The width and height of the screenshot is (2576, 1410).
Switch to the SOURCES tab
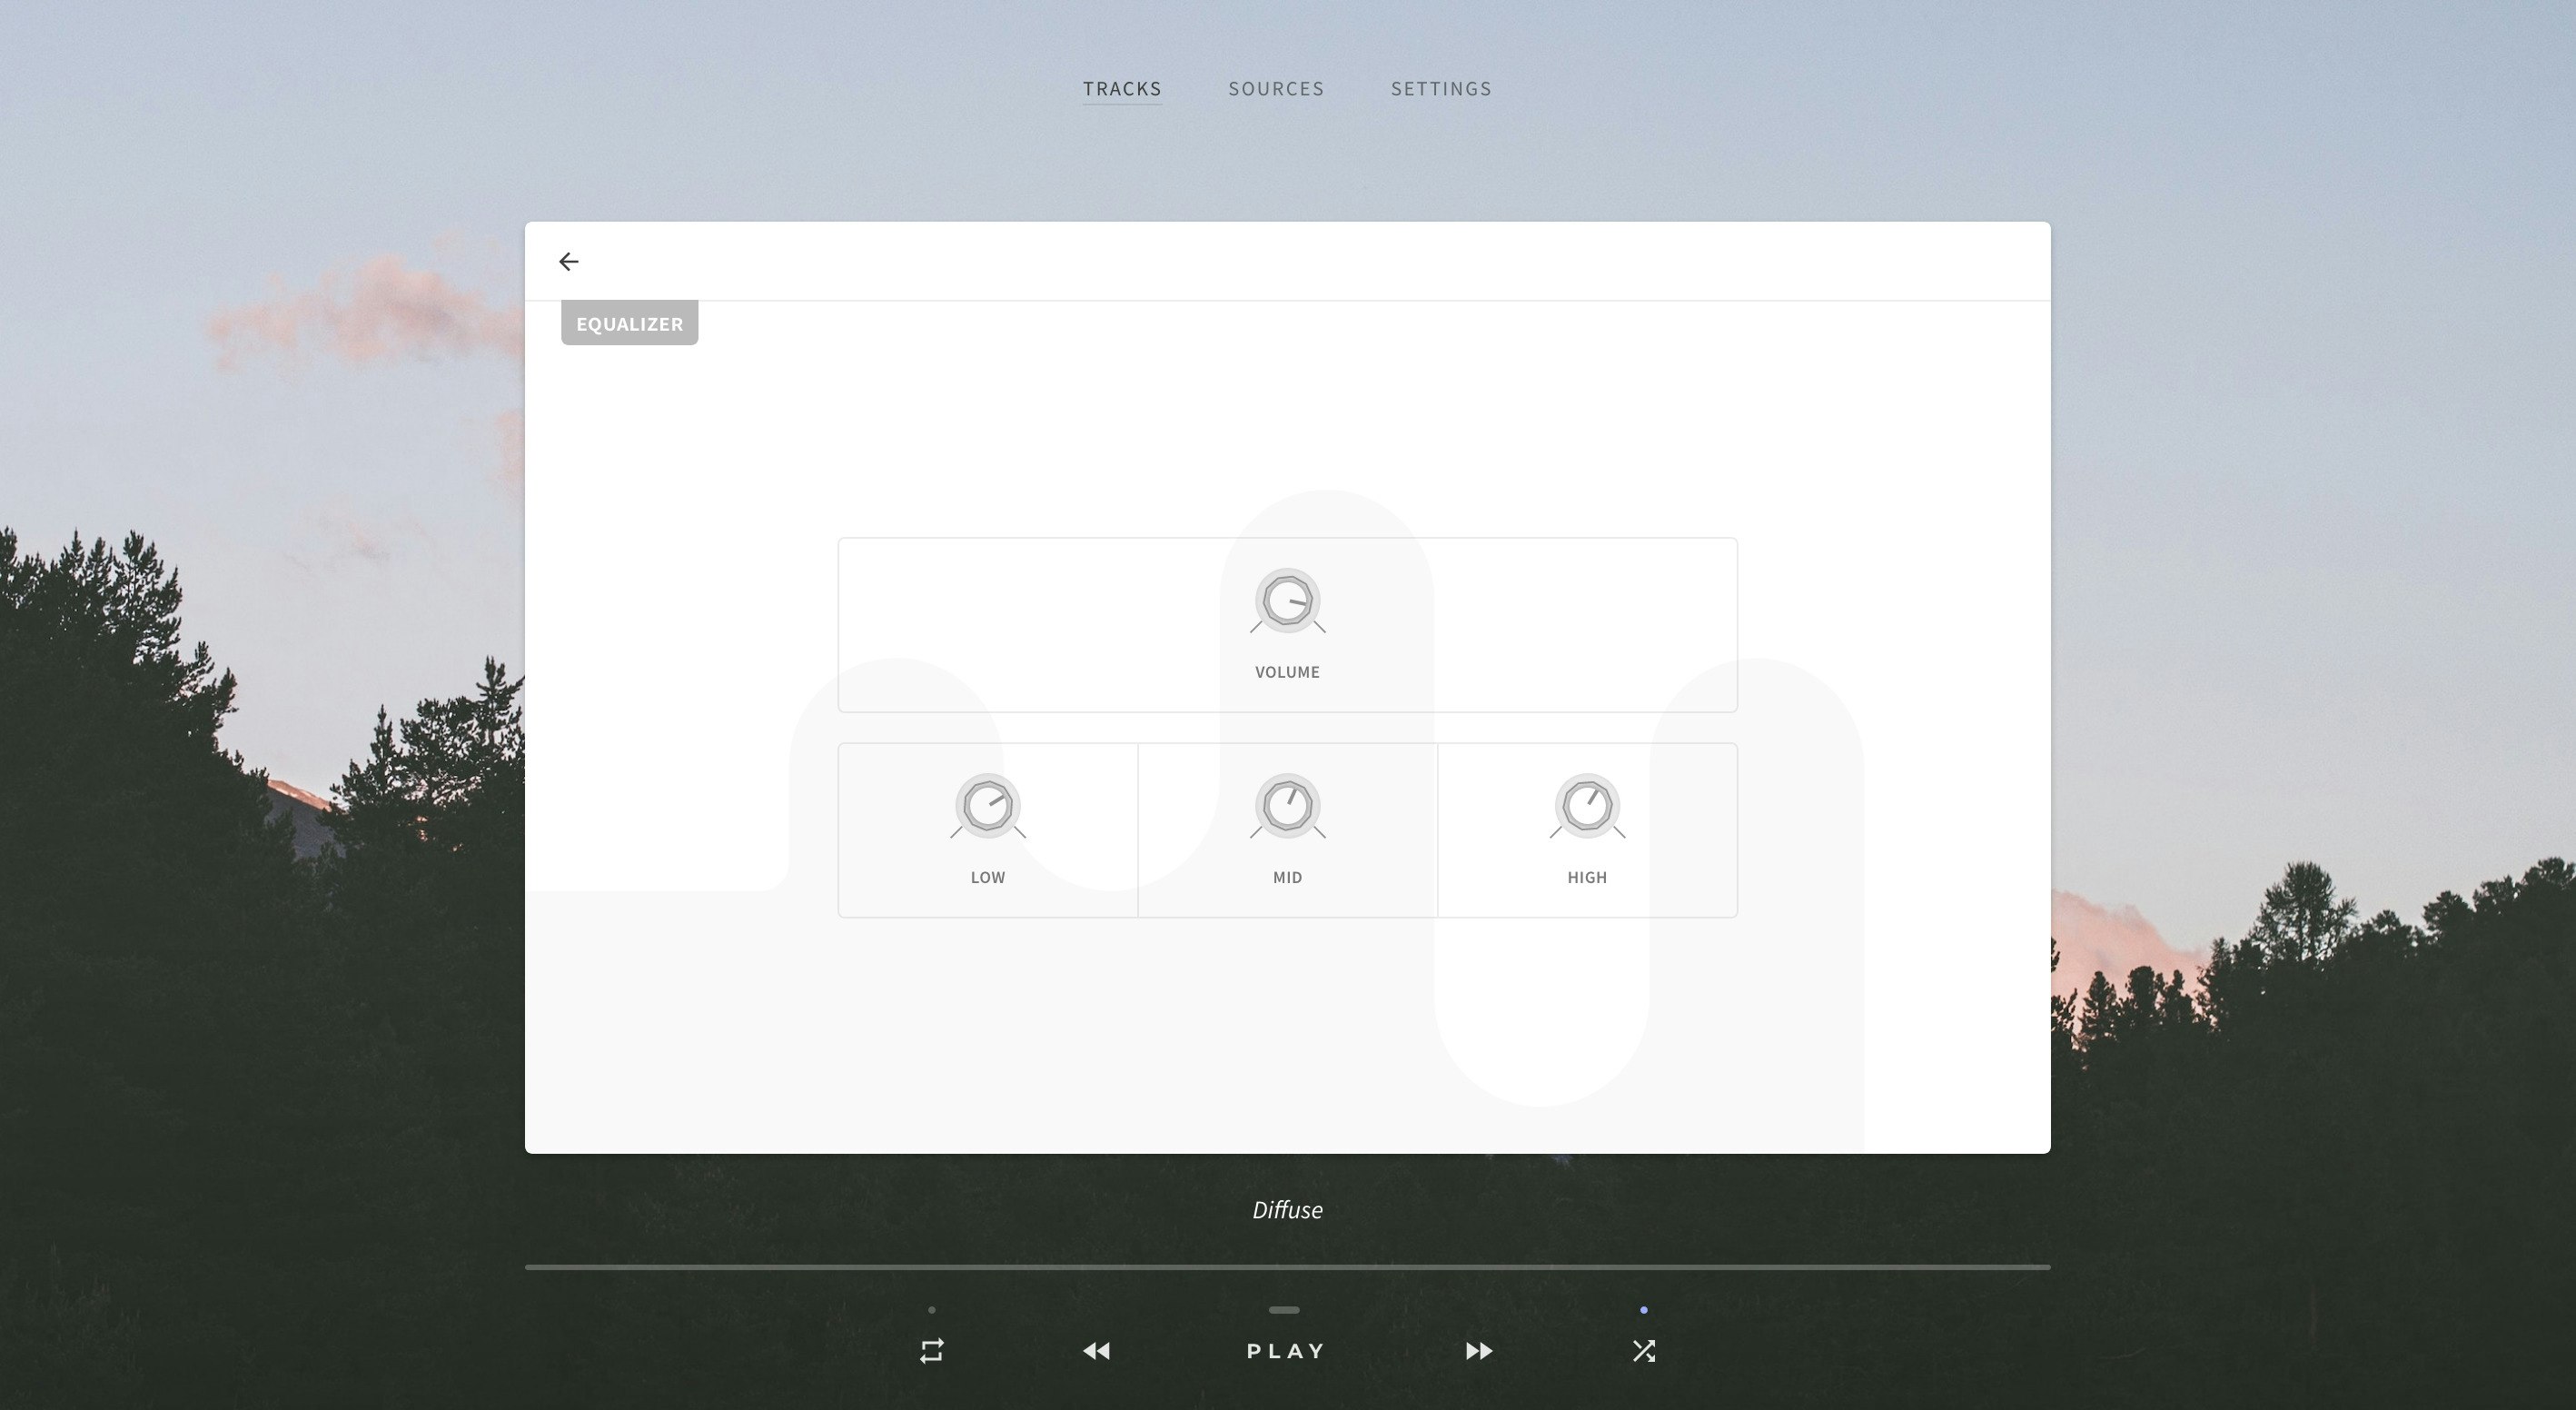1276,88
